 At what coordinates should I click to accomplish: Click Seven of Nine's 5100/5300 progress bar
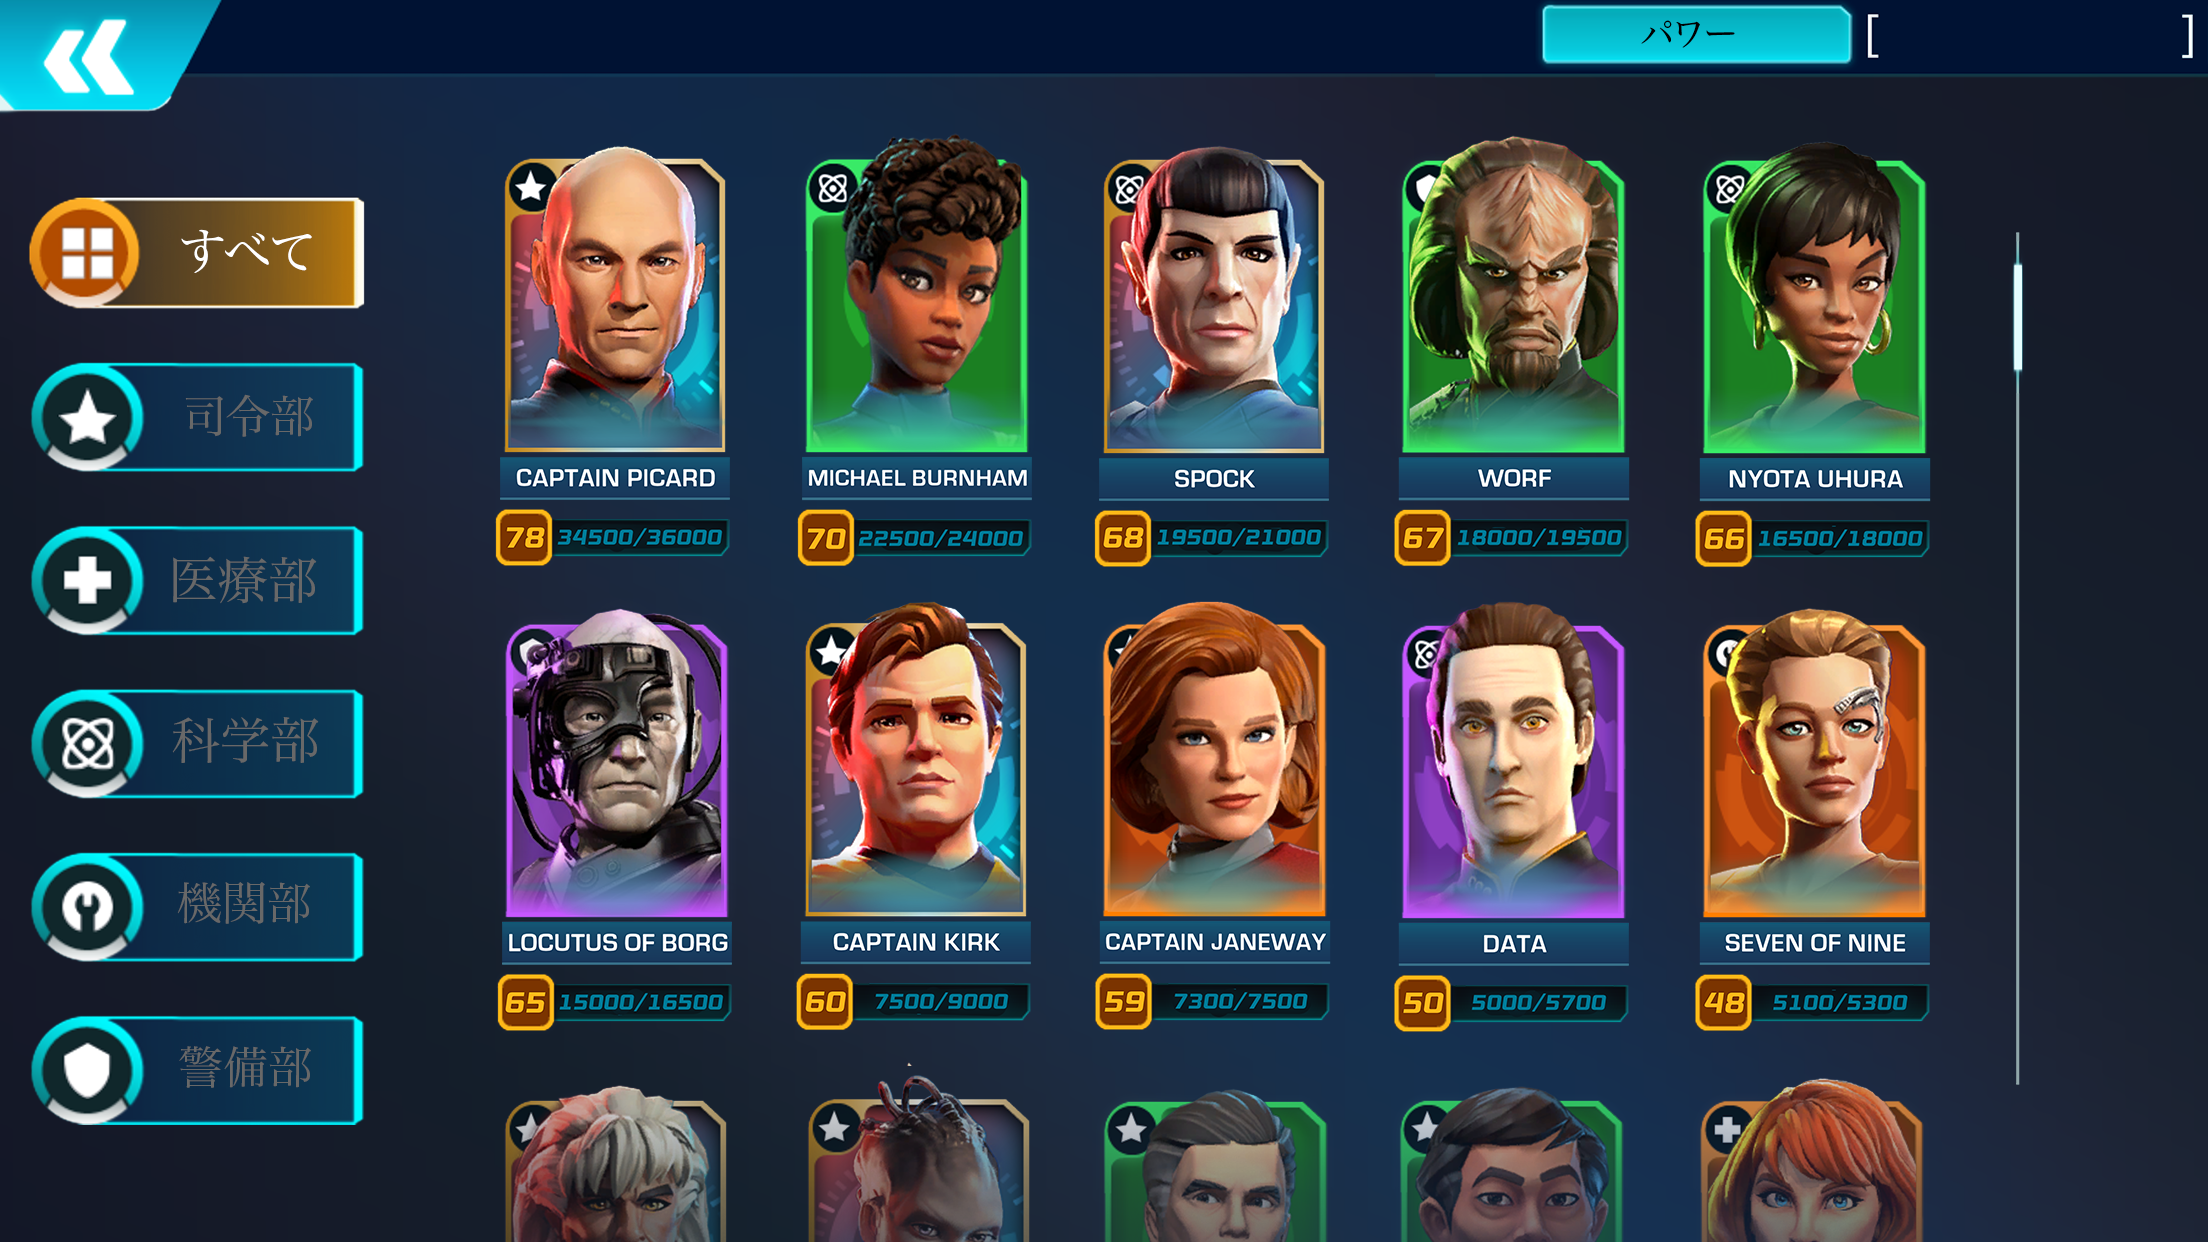click(x=1839, y=1002)
